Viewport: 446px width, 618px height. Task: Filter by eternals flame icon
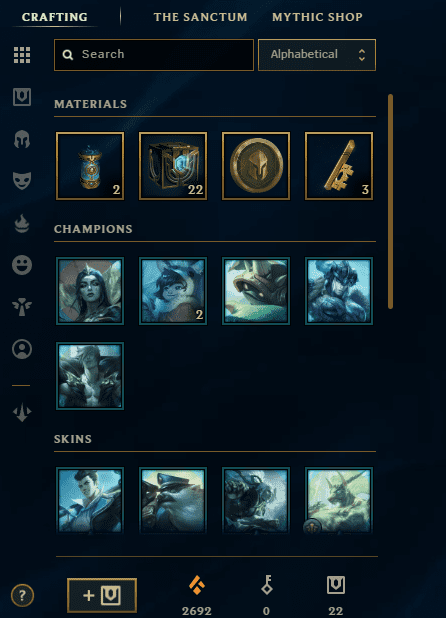[22, 223]
